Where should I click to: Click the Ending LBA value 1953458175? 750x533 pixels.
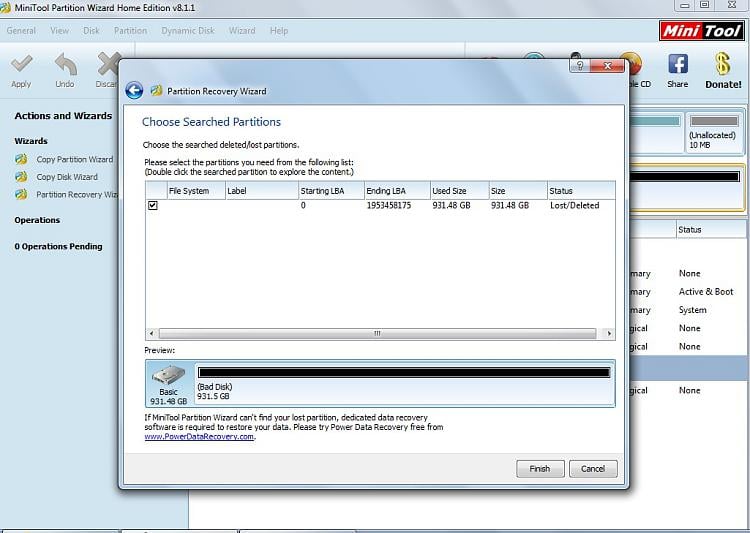click(389, 205)
